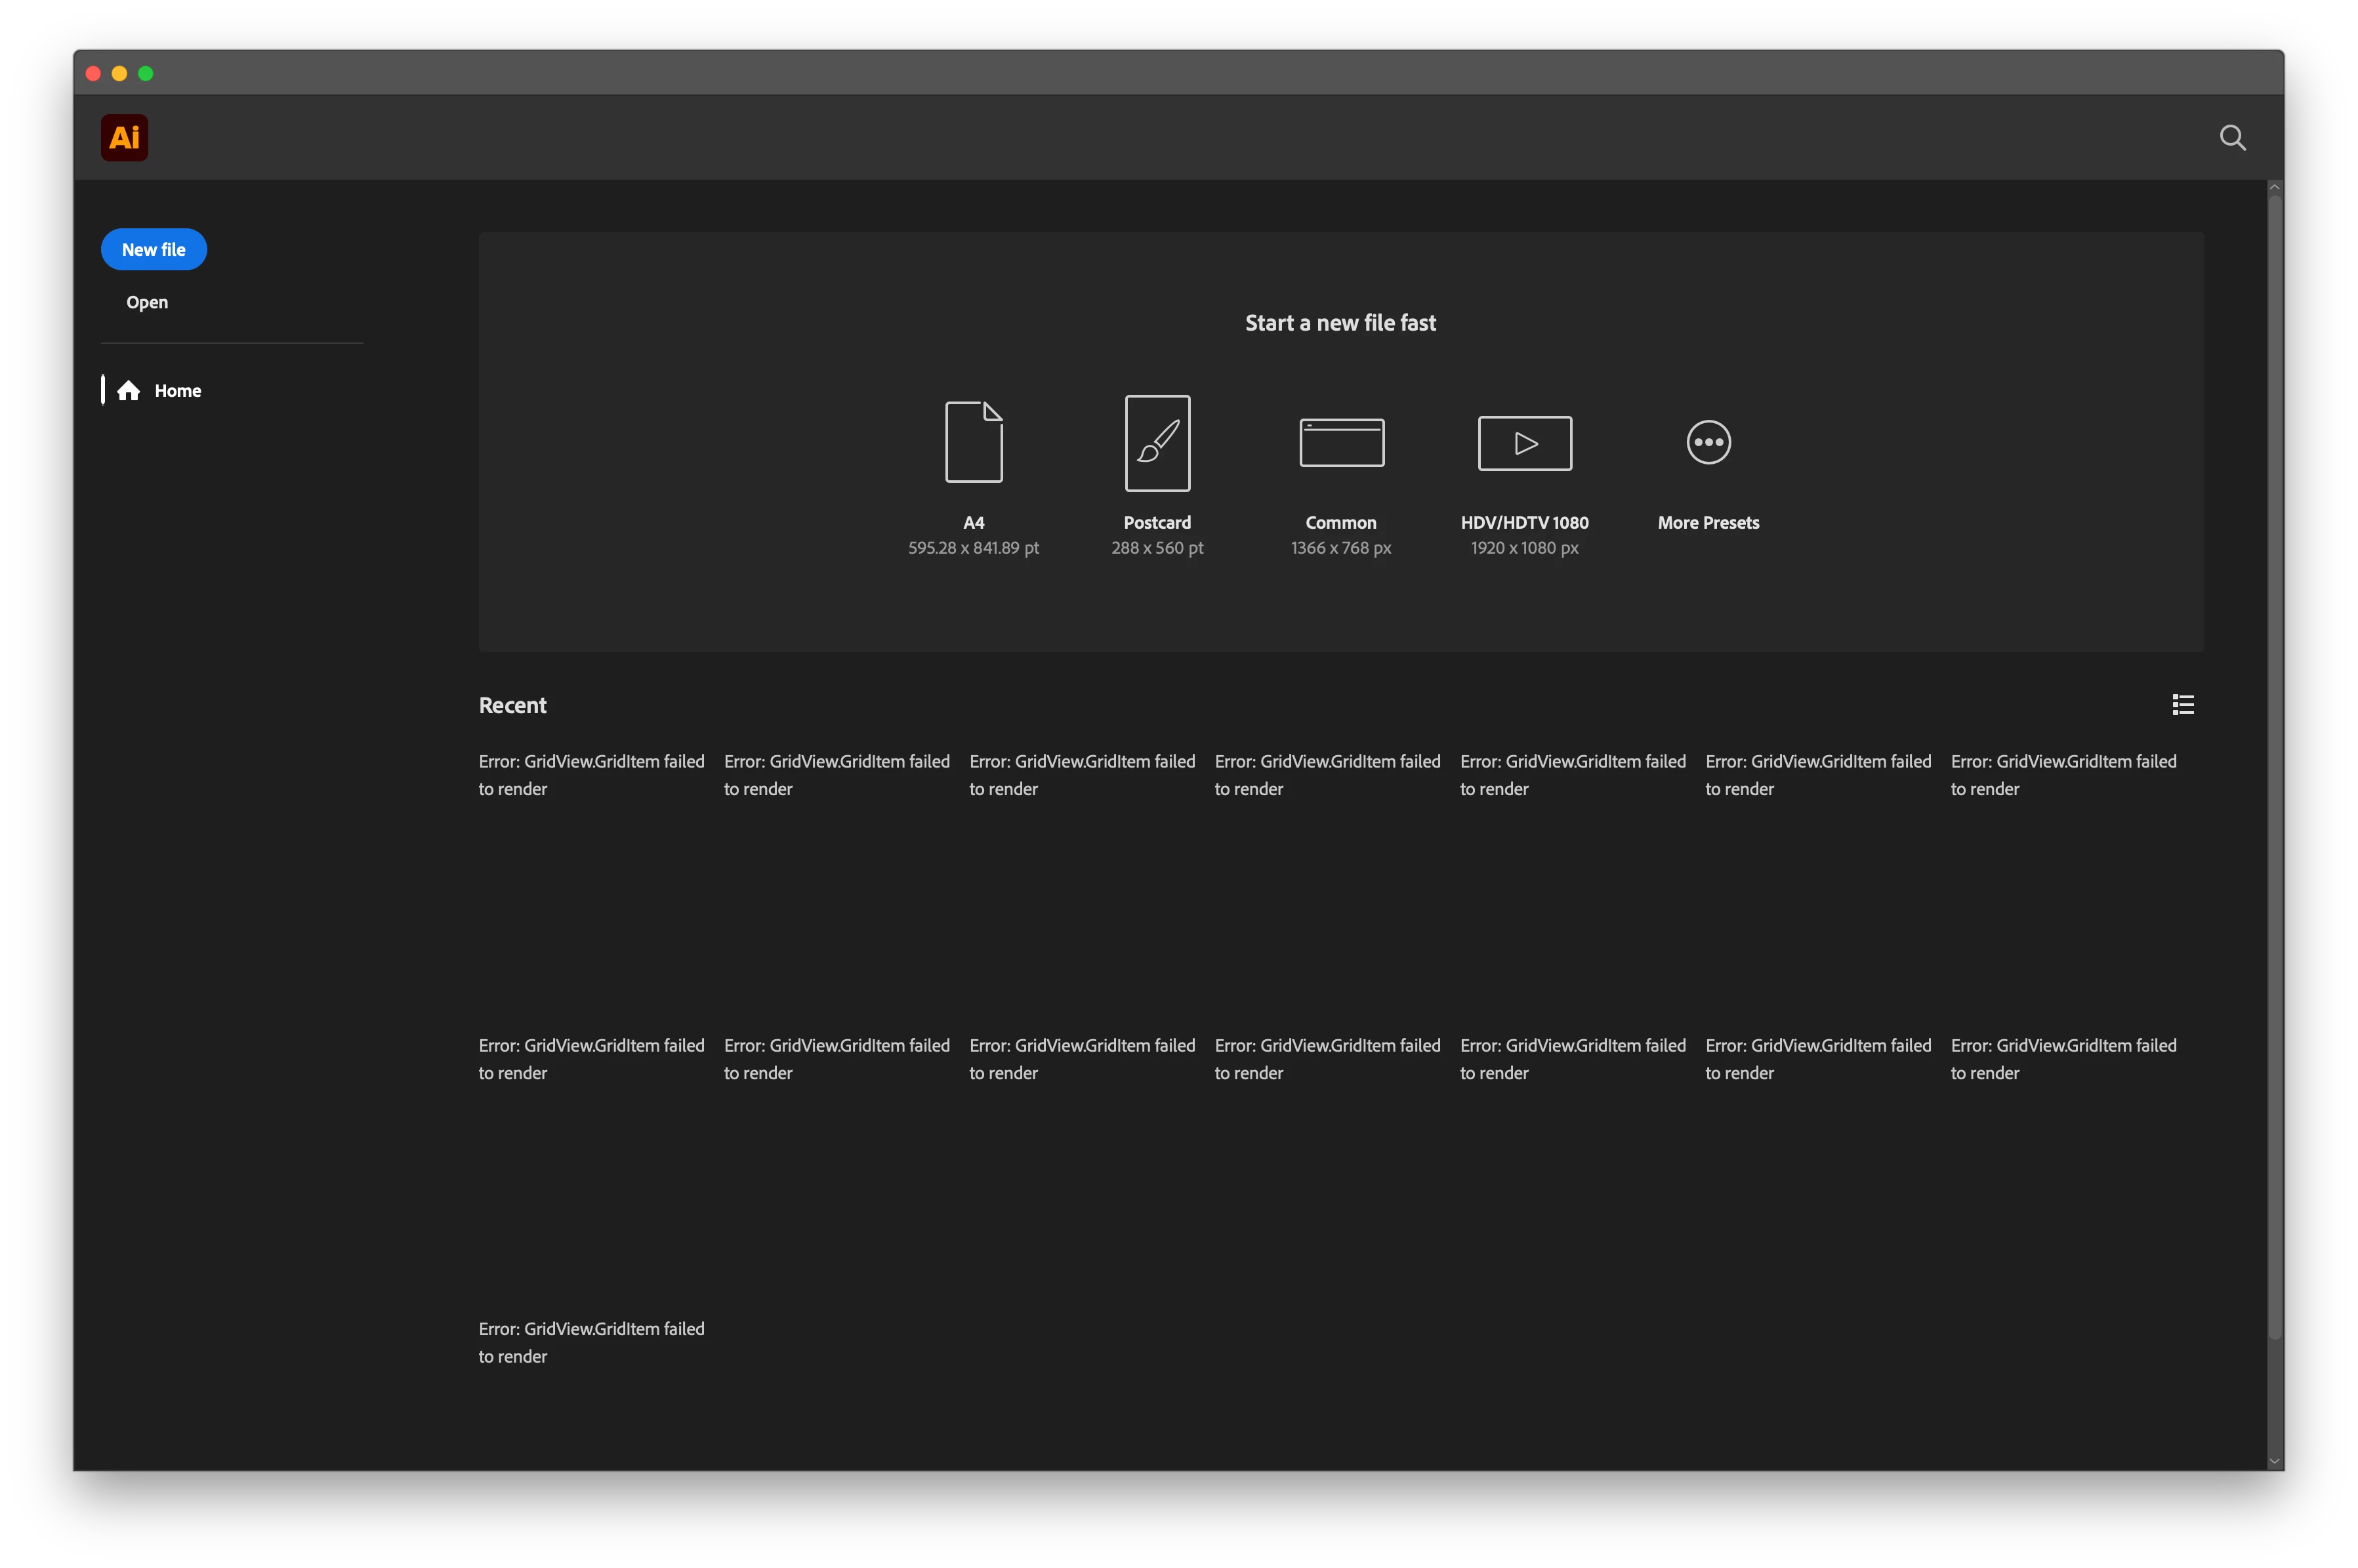Viewport: 2358px width, 1568px height.
Task: Click the New file button
Action: pos(153,250)
